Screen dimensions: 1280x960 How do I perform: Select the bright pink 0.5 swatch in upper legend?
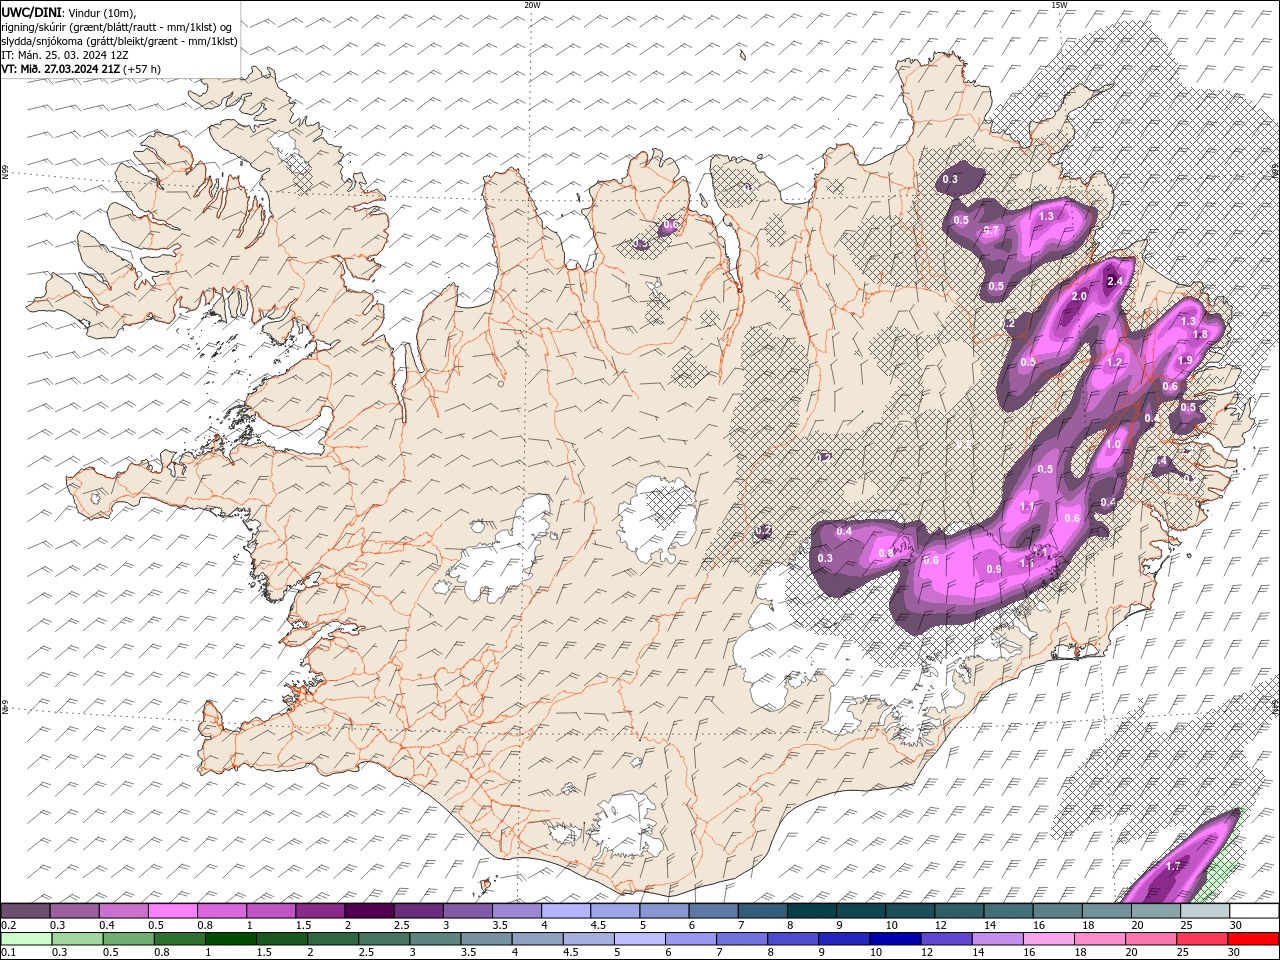tap(172, 911)
